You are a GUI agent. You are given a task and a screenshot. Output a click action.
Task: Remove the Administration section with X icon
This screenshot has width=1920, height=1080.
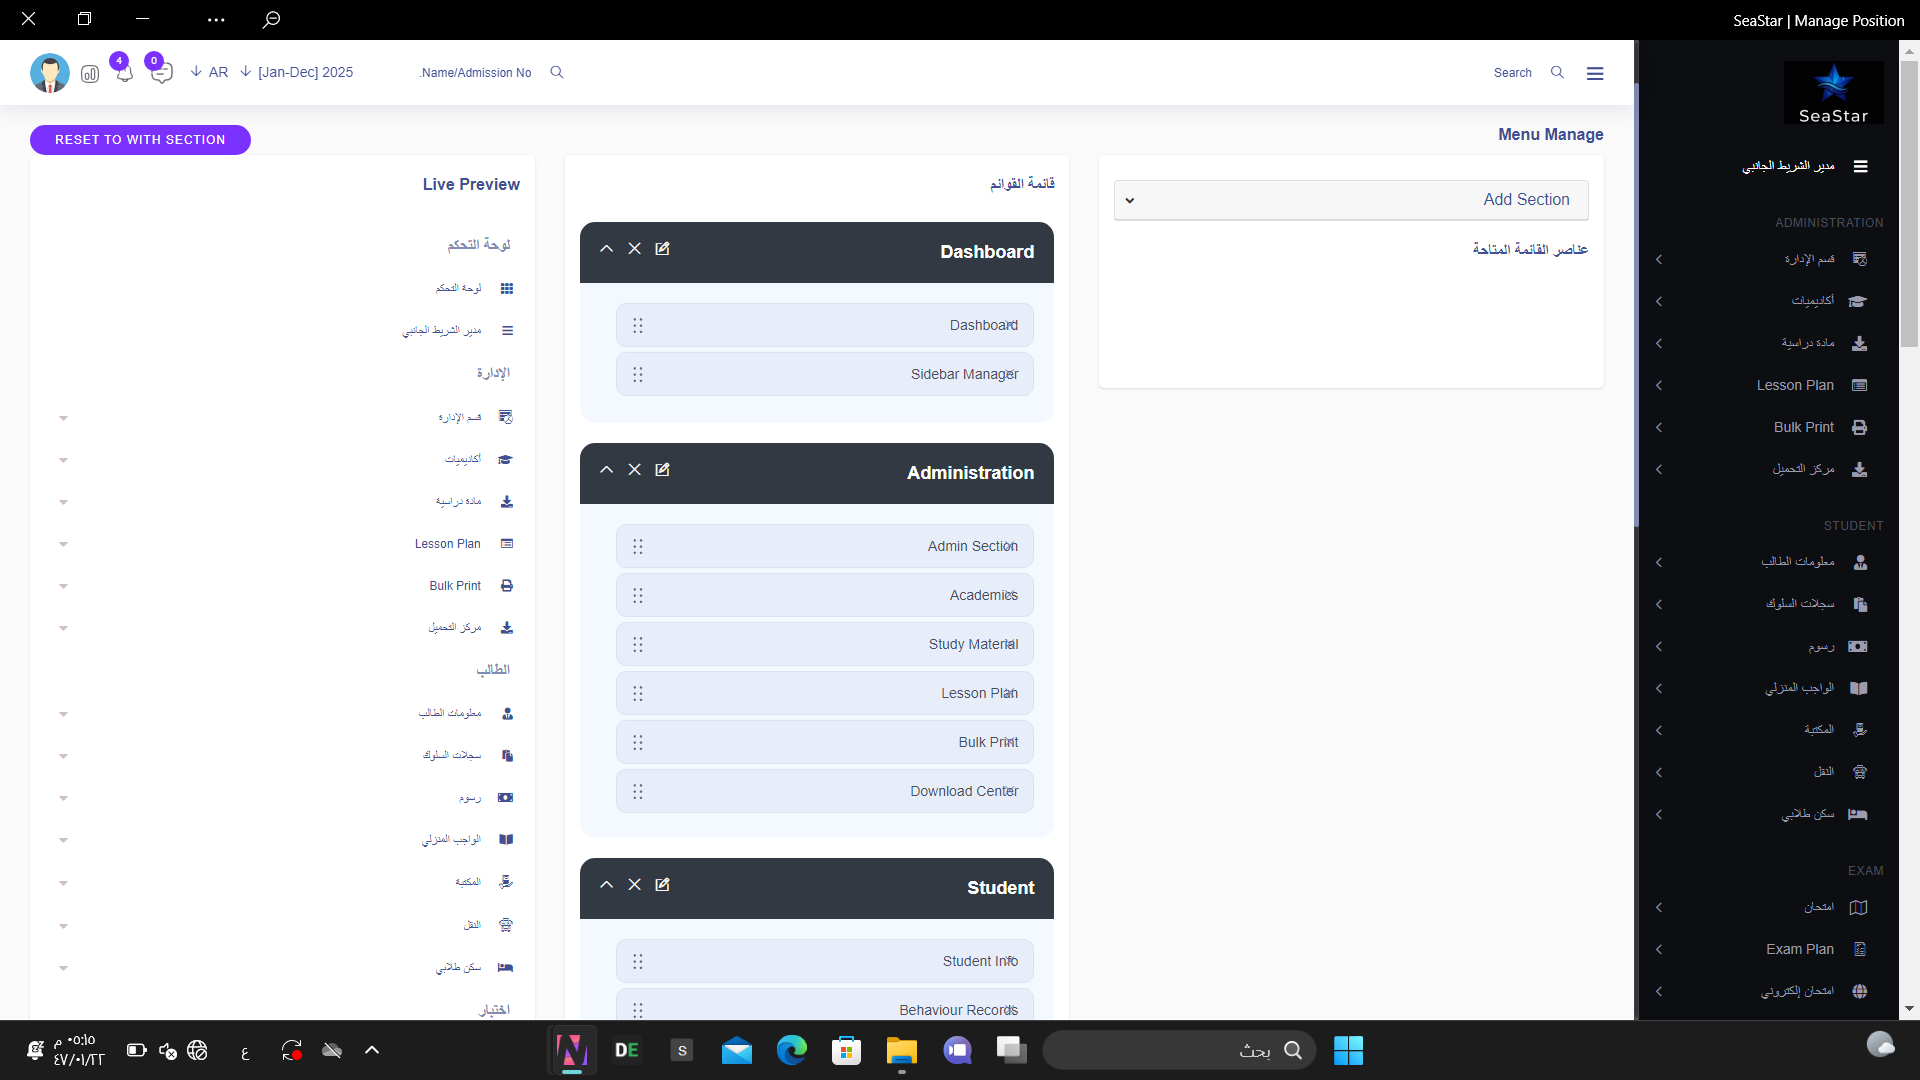click(634, 470)
